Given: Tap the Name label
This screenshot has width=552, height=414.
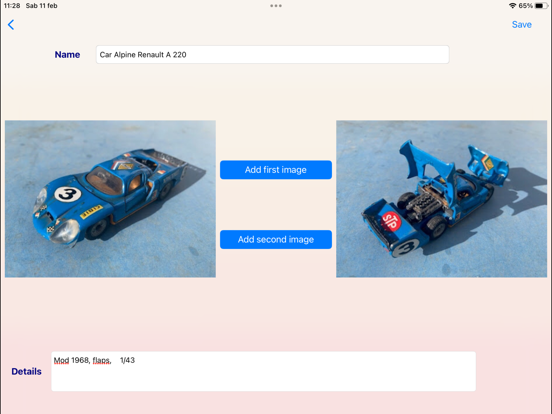Looking at the screenshot, I should click(67, 55).
